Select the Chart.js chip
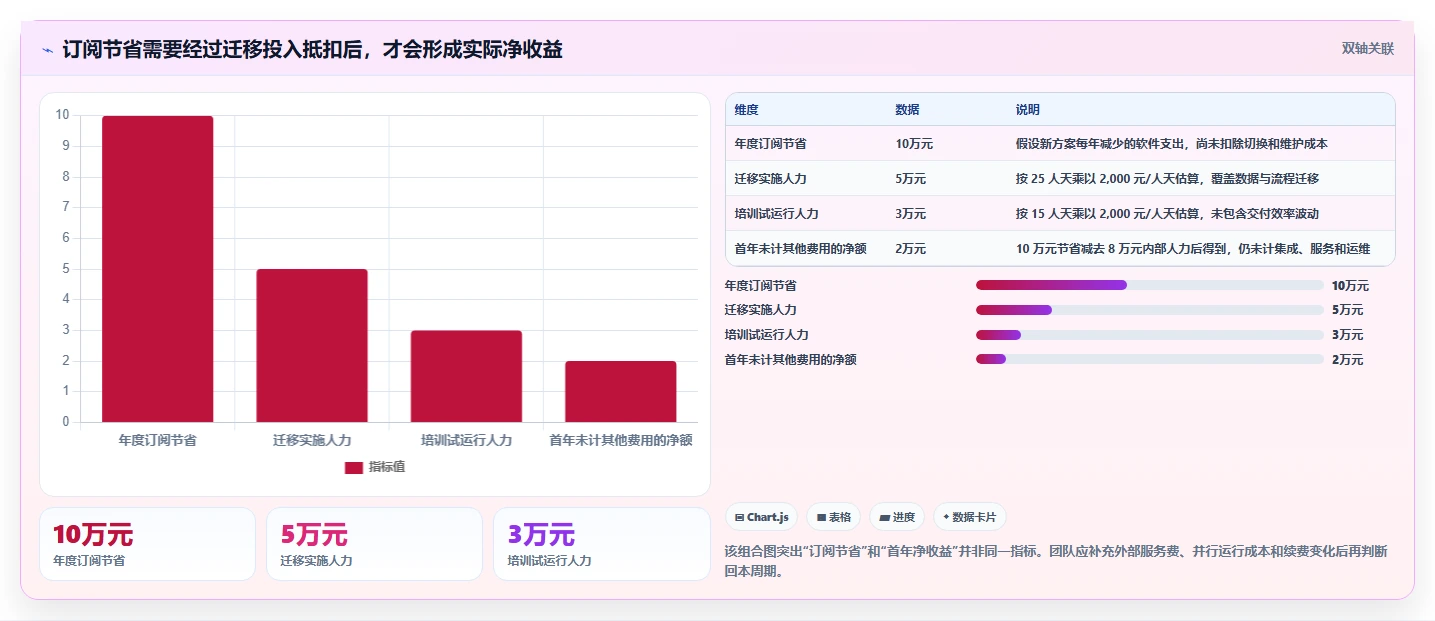The height and width of the screenshot is (621, 1435). (x=762, y=517)
